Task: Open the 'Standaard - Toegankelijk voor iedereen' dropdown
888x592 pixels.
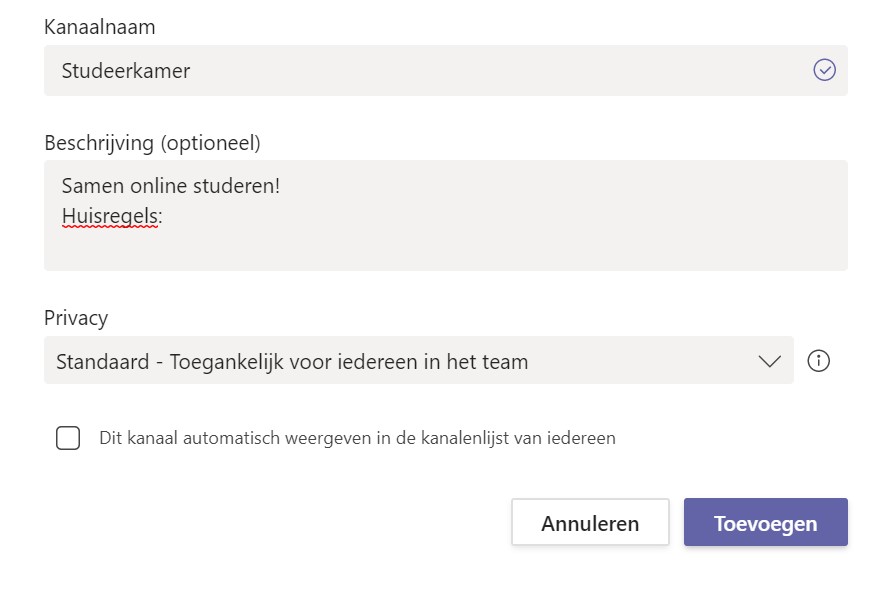Action: pyautogui.click(x=400, y=361)
